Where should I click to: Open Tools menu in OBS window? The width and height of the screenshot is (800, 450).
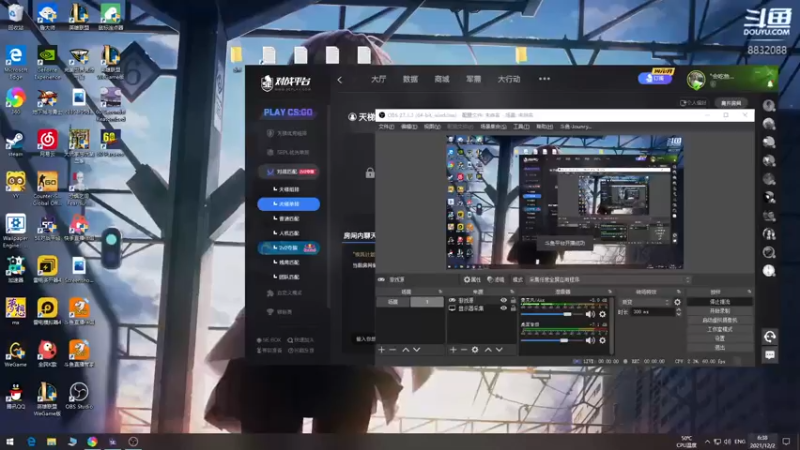pos(521,127)
